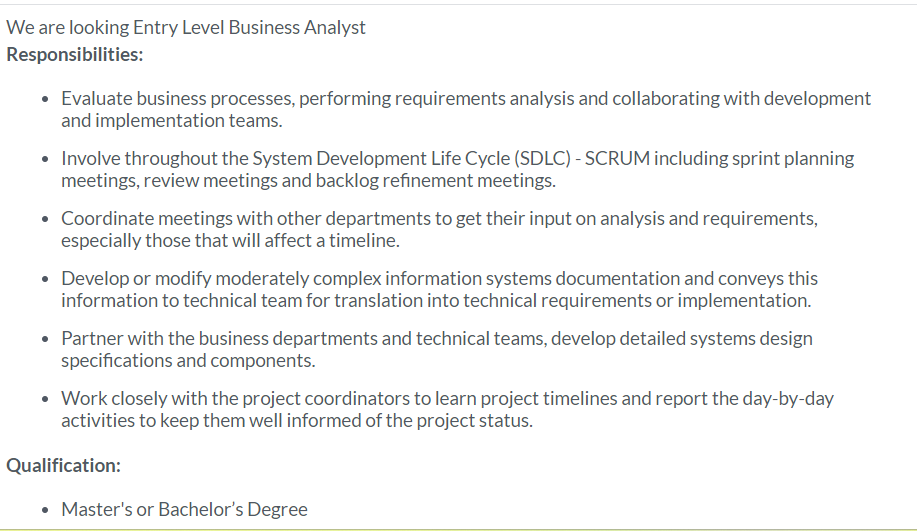Click 'We are looking Entry Level Business Analyst' line
The height and width of the screenshot is (531, 917).
tap(186, 27)
